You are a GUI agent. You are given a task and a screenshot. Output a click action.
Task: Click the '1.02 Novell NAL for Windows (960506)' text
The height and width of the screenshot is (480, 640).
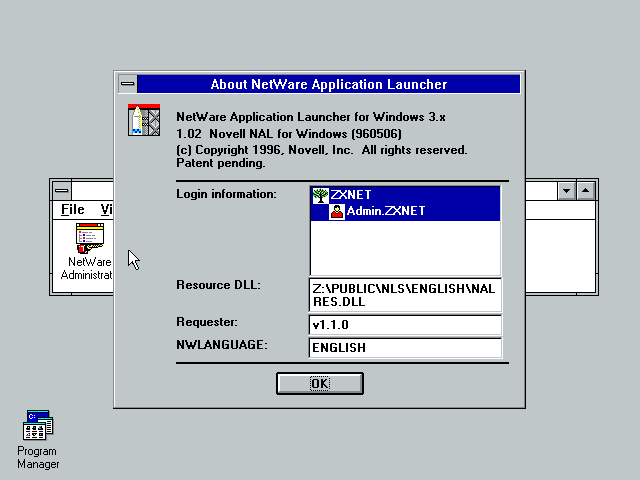coord(289,134)
